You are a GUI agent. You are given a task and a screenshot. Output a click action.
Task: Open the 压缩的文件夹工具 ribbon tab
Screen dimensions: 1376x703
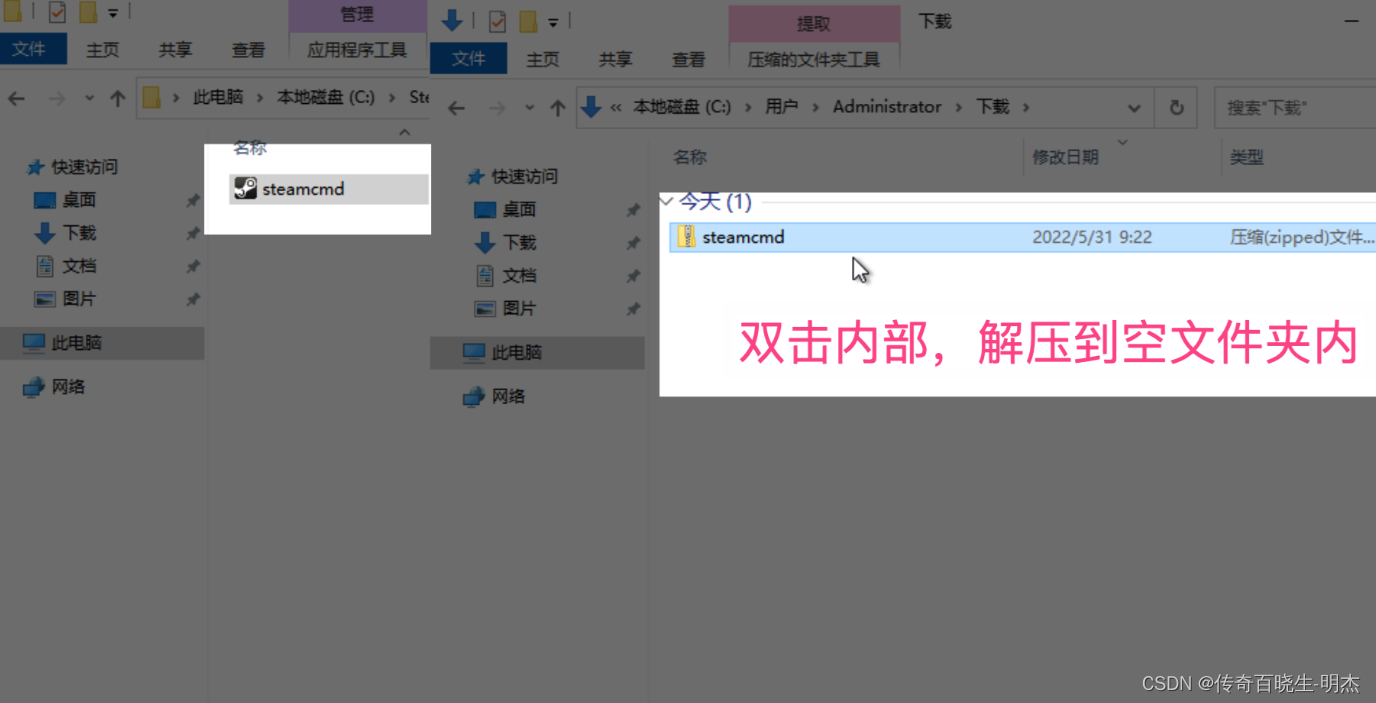click(x=814, y=59)
